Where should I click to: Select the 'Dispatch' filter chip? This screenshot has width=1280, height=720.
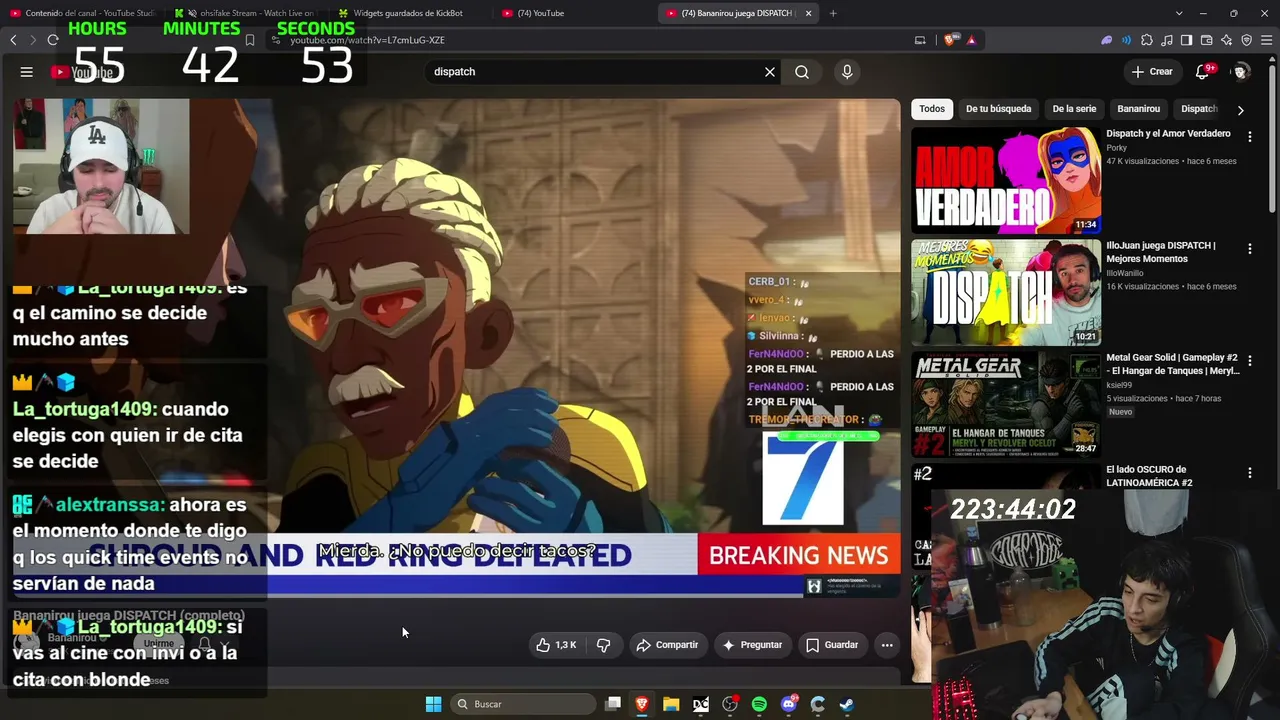(x=1199, y=109)
